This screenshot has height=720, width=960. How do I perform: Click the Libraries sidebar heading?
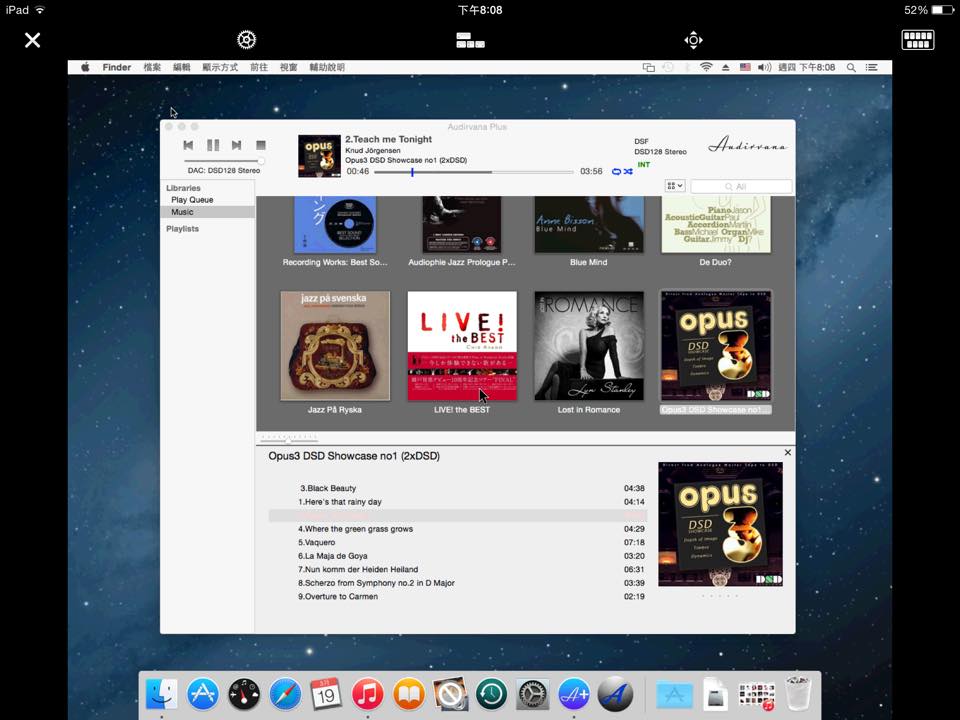tap(183, 188)
